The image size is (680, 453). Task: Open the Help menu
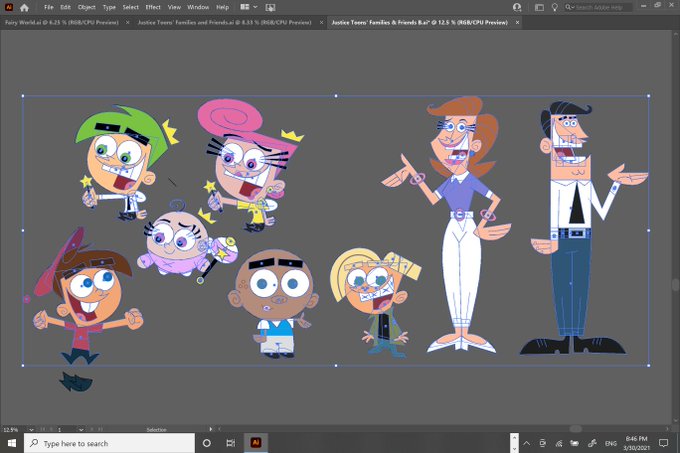[x=222, y=7]
